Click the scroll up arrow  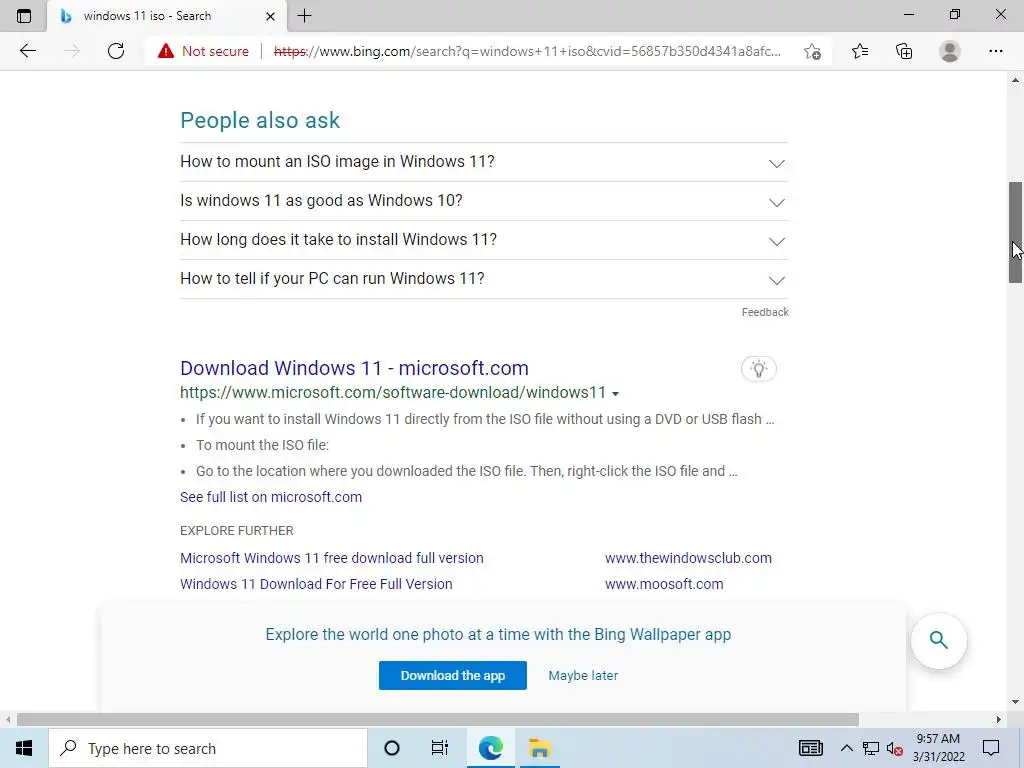pos(1015,80)
